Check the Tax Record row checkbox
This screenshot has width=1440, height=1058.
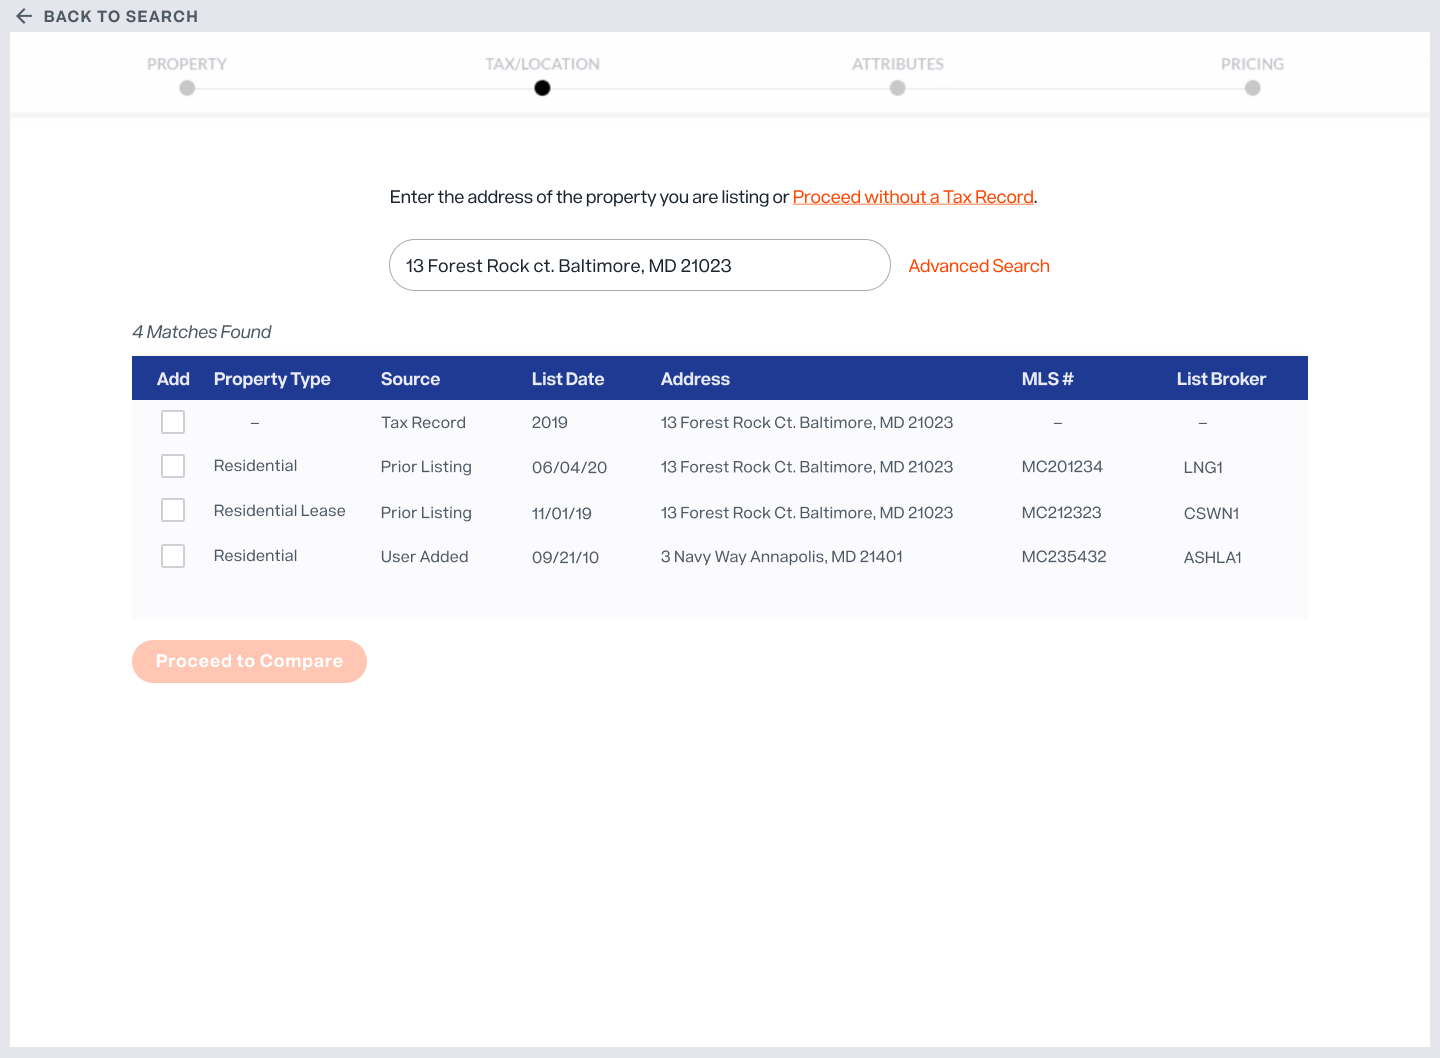pyautogui.click(x=172, y=421)
